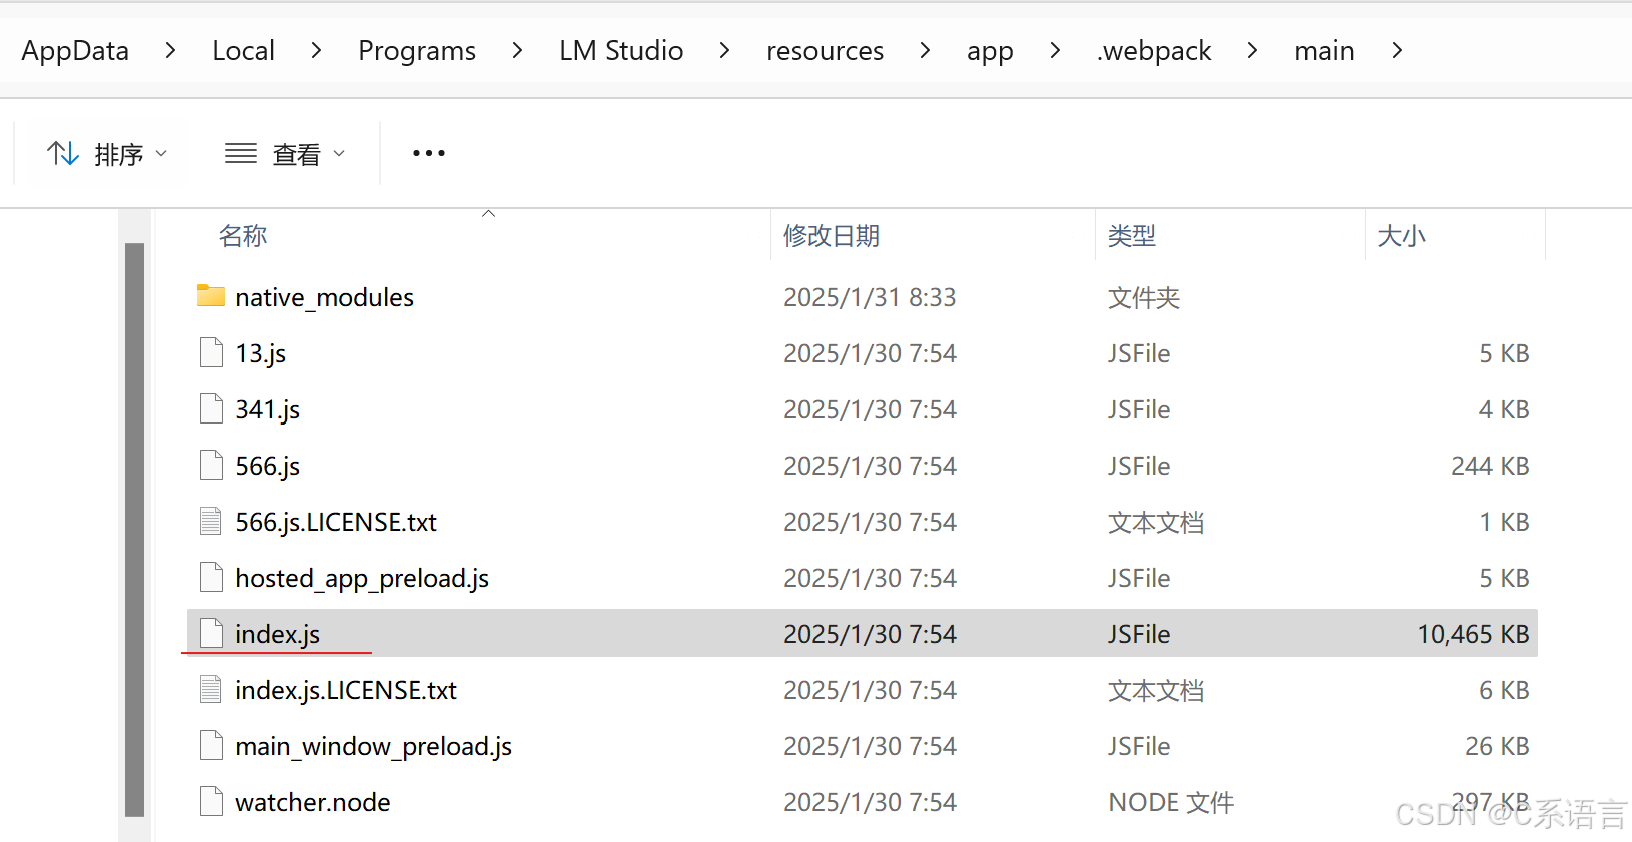
Task: Select watcher.node file name
Action: (312, 802)
